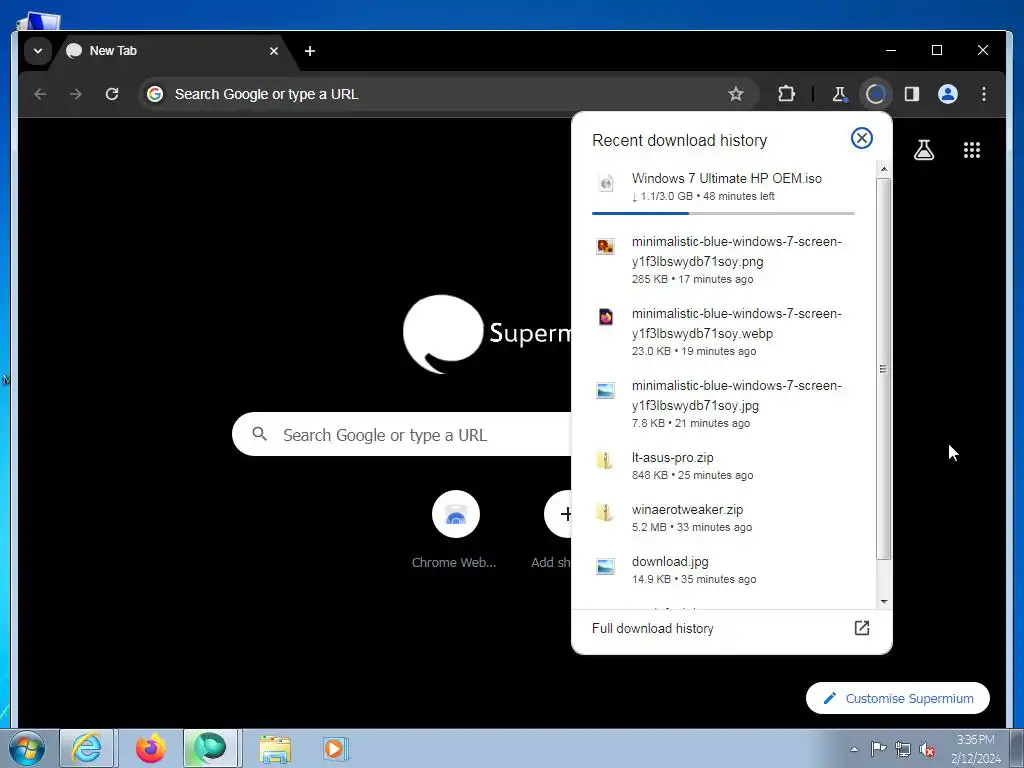Open the y1f3lbswydb71soy.png download entry
Viewport: 1024px width, 768px height.
click(723, 259)
